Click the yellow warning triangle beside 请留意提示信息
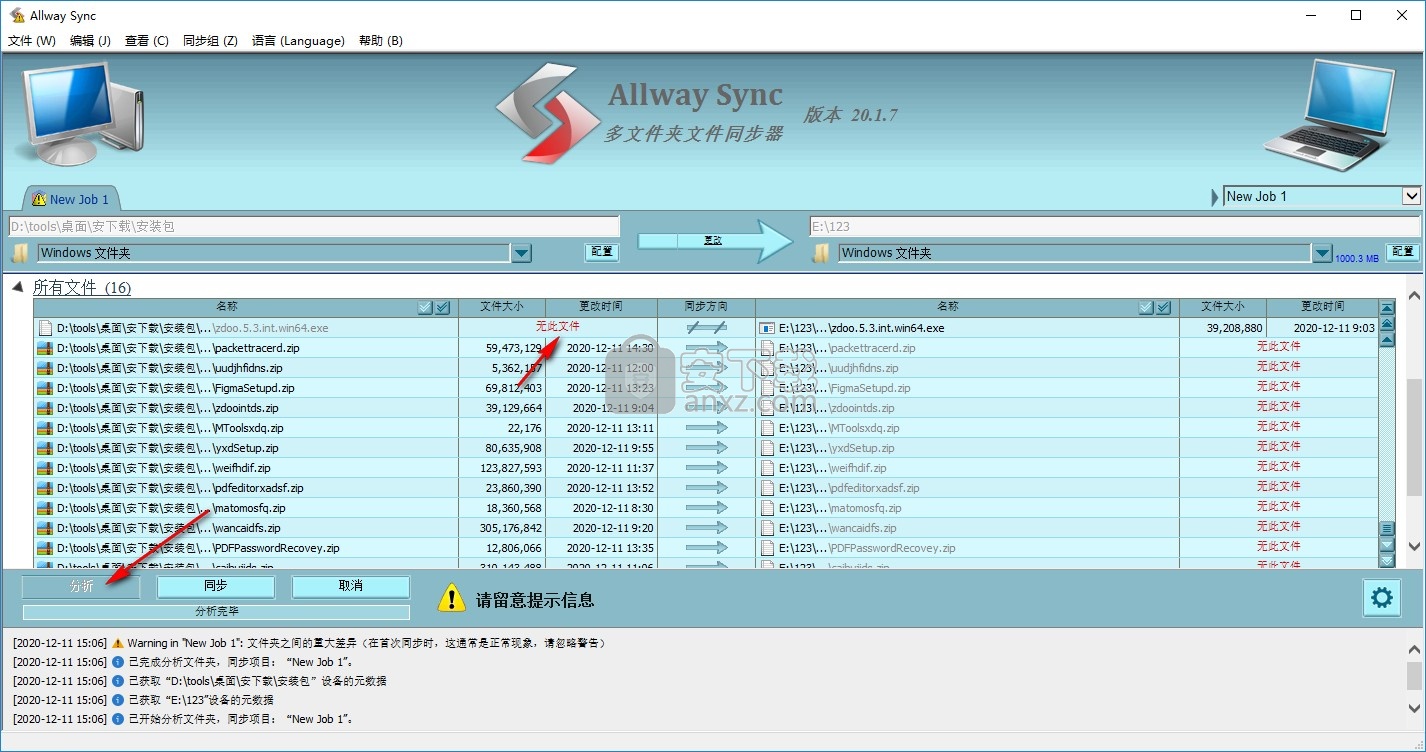 [452, 599]
